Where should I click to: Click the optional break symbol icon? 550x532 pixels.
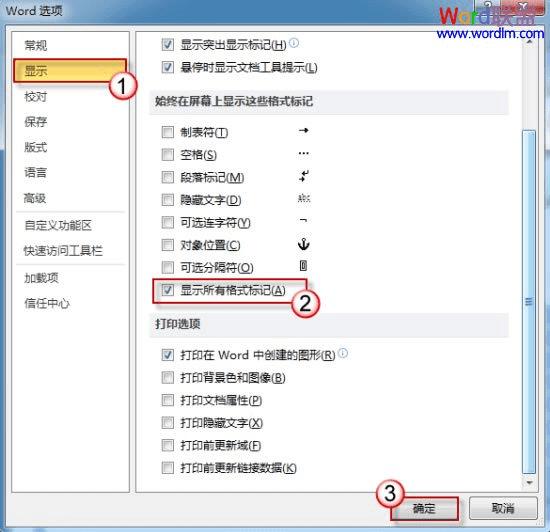pyautogui.click(x=304, y=266)
